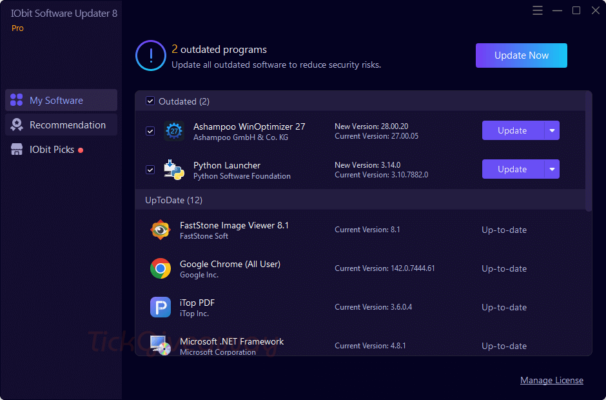Click the Microsoft .NET Framework icon
This screenshot has height=400, width=606.
coord(160,344)
